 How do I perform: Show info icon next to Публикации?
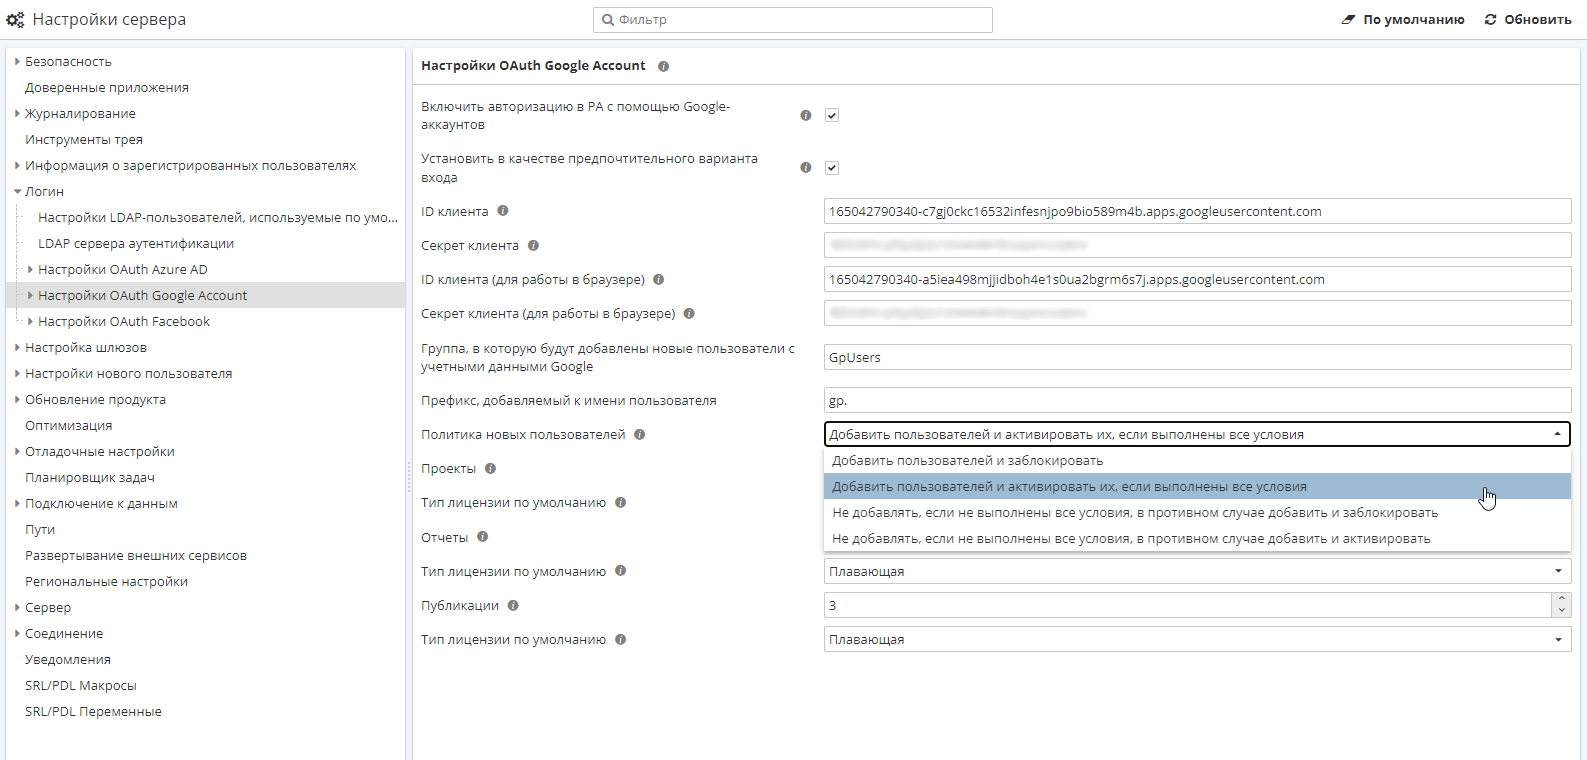[513, 605]
